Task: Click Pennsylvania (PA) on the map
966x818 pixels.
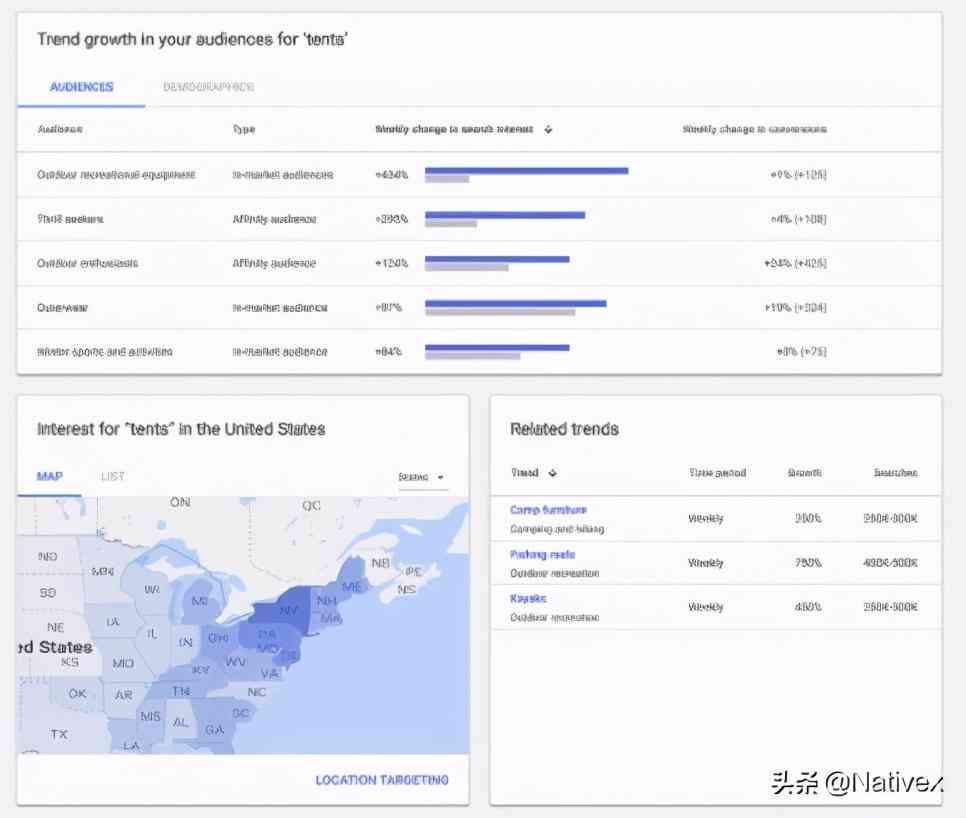Action: click(x=267, y=634)
